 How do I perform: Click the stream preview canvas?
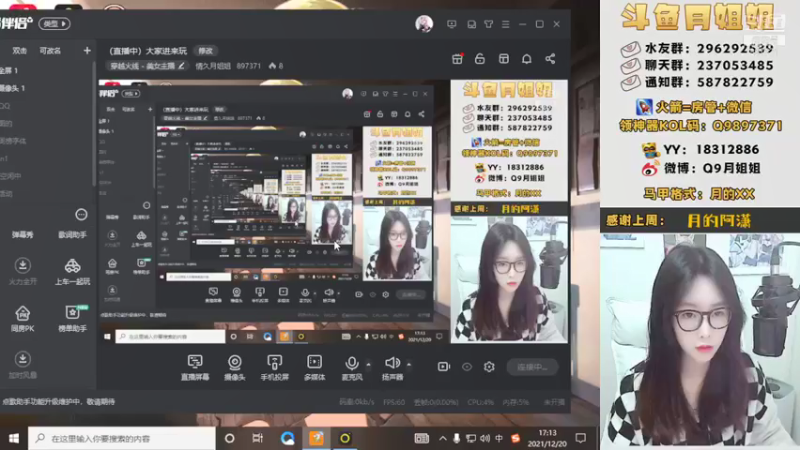coord(333,211)
